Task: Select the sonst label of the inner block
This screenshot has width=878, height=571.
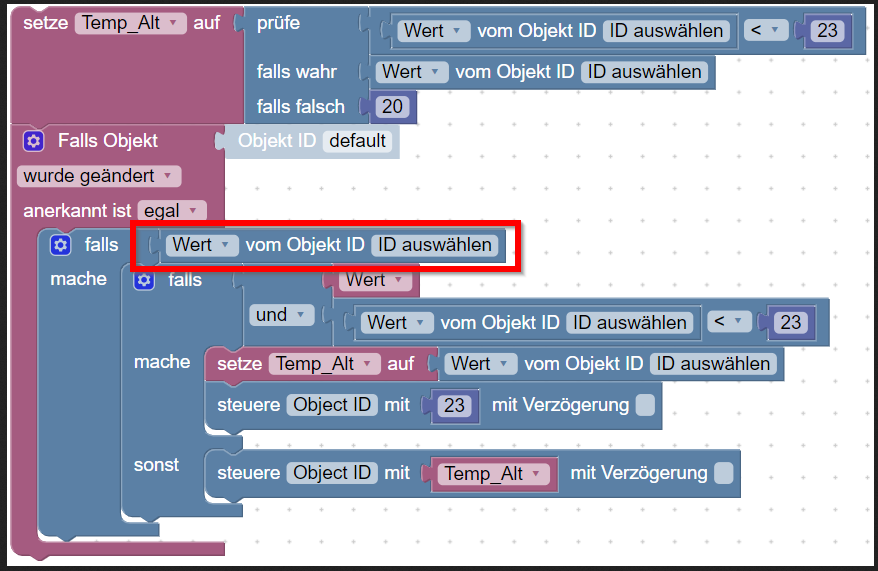Action: pyautogui.click(x=156, y=465)
